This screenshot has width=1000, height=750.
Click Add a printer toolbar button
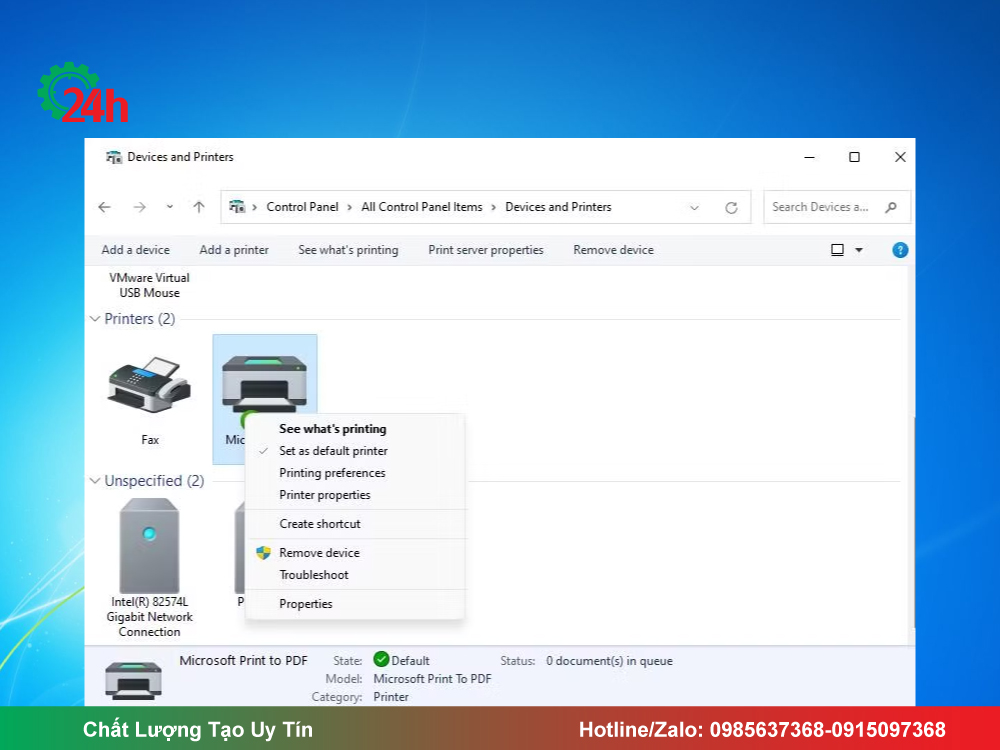234,250
